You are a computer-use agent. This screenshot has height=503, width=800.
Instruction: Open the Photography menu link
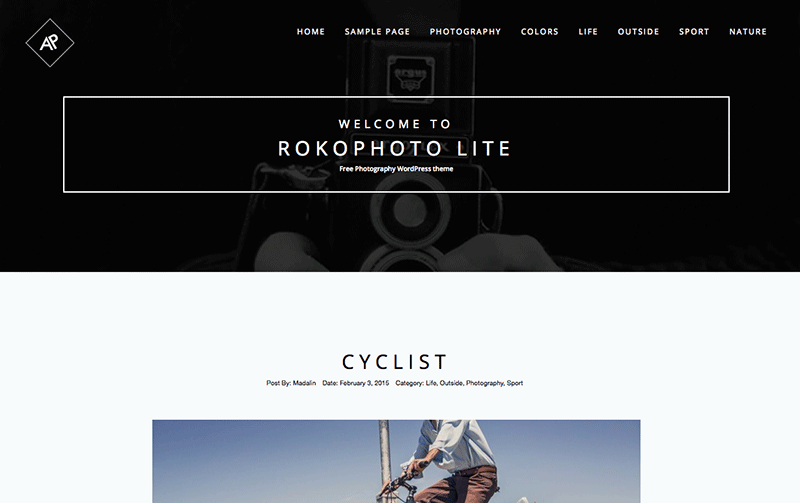point(465,32)
